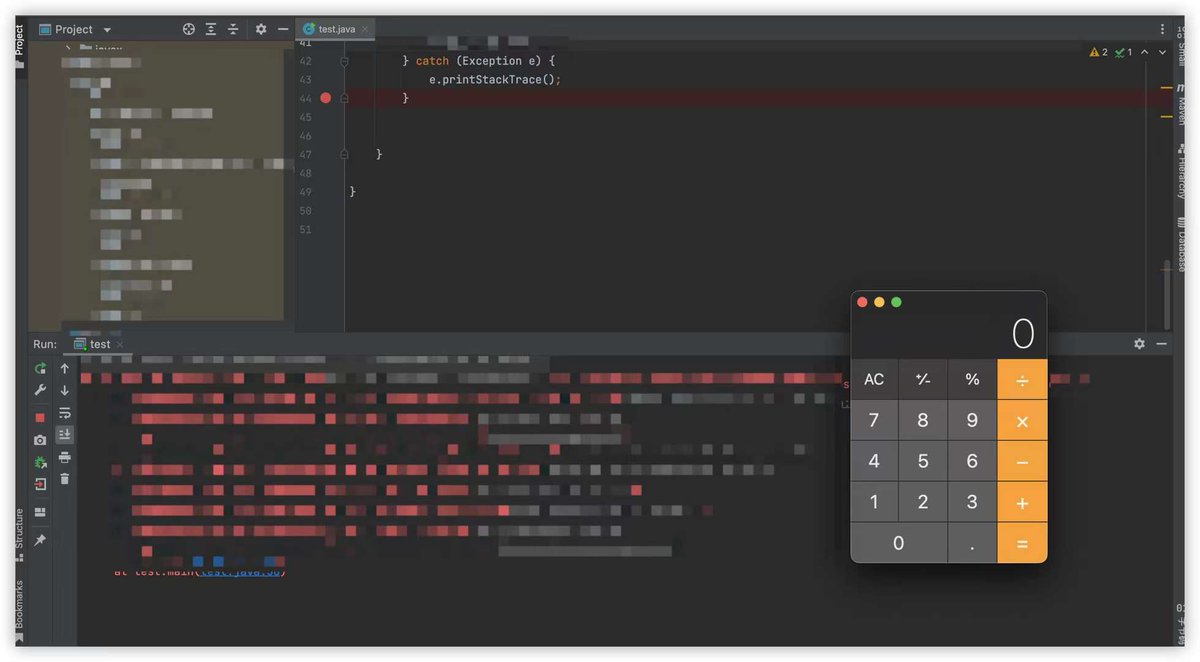1200x662 pixels.
Task: Stop the process with red square
Action: point(40,417)
